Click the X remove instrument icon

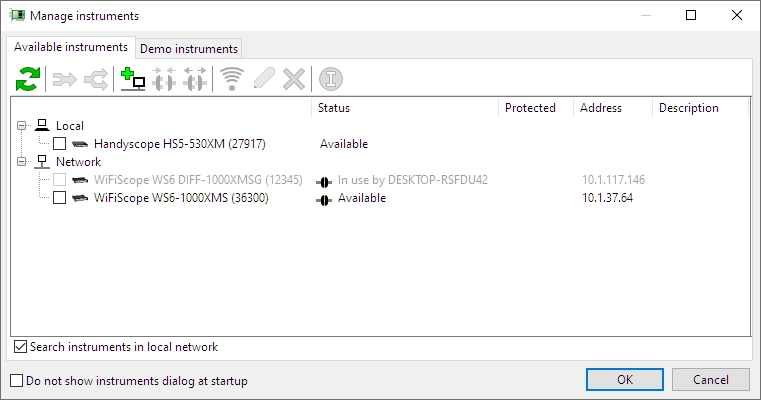[293, 78]
